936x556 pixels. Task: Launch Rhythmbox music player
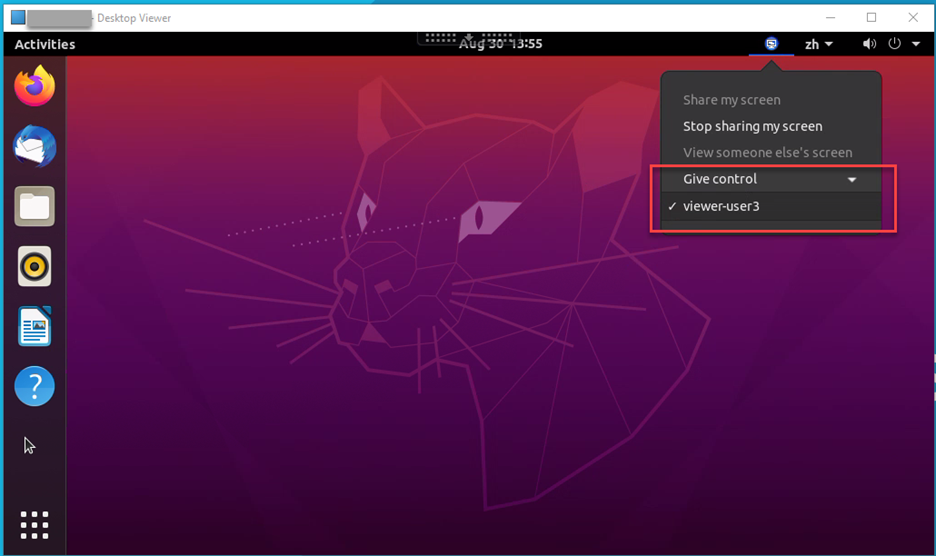coord(35,266)
